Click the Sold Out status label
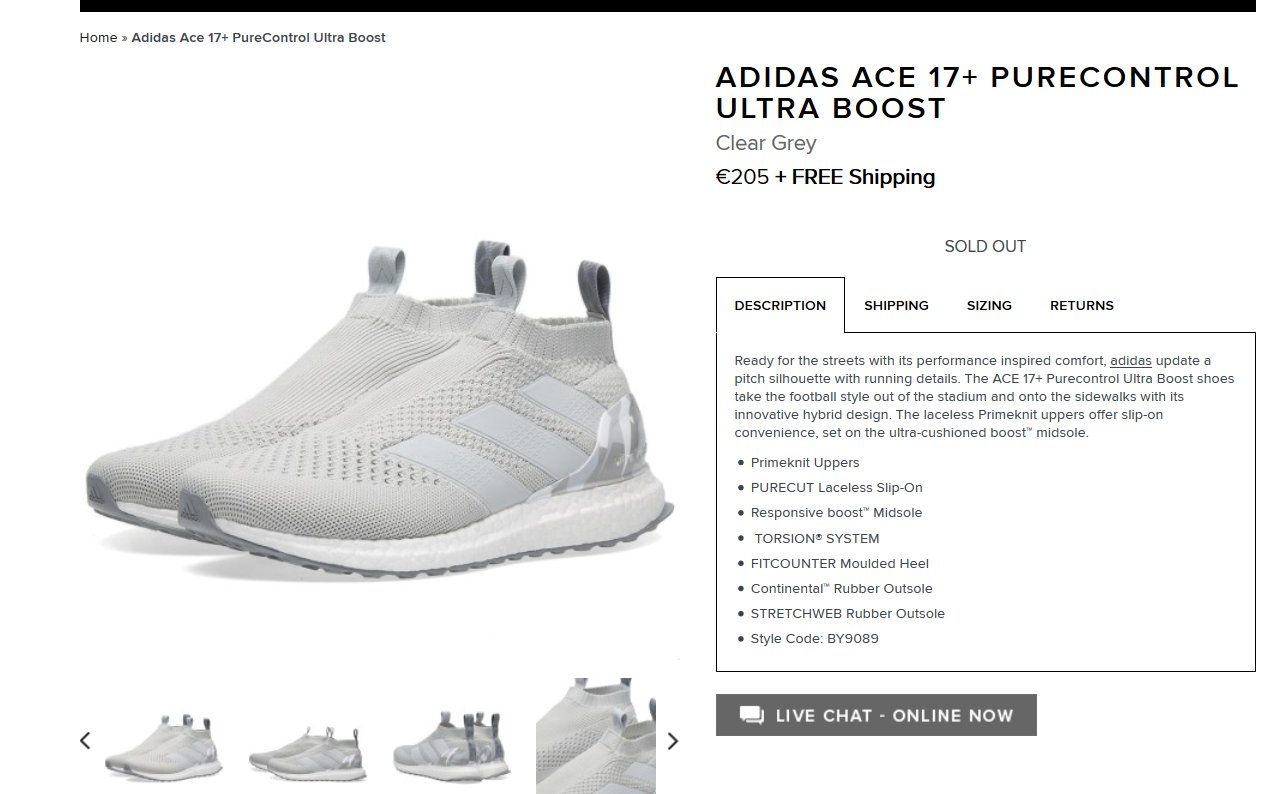1278x794 pixels. point(985,246)
